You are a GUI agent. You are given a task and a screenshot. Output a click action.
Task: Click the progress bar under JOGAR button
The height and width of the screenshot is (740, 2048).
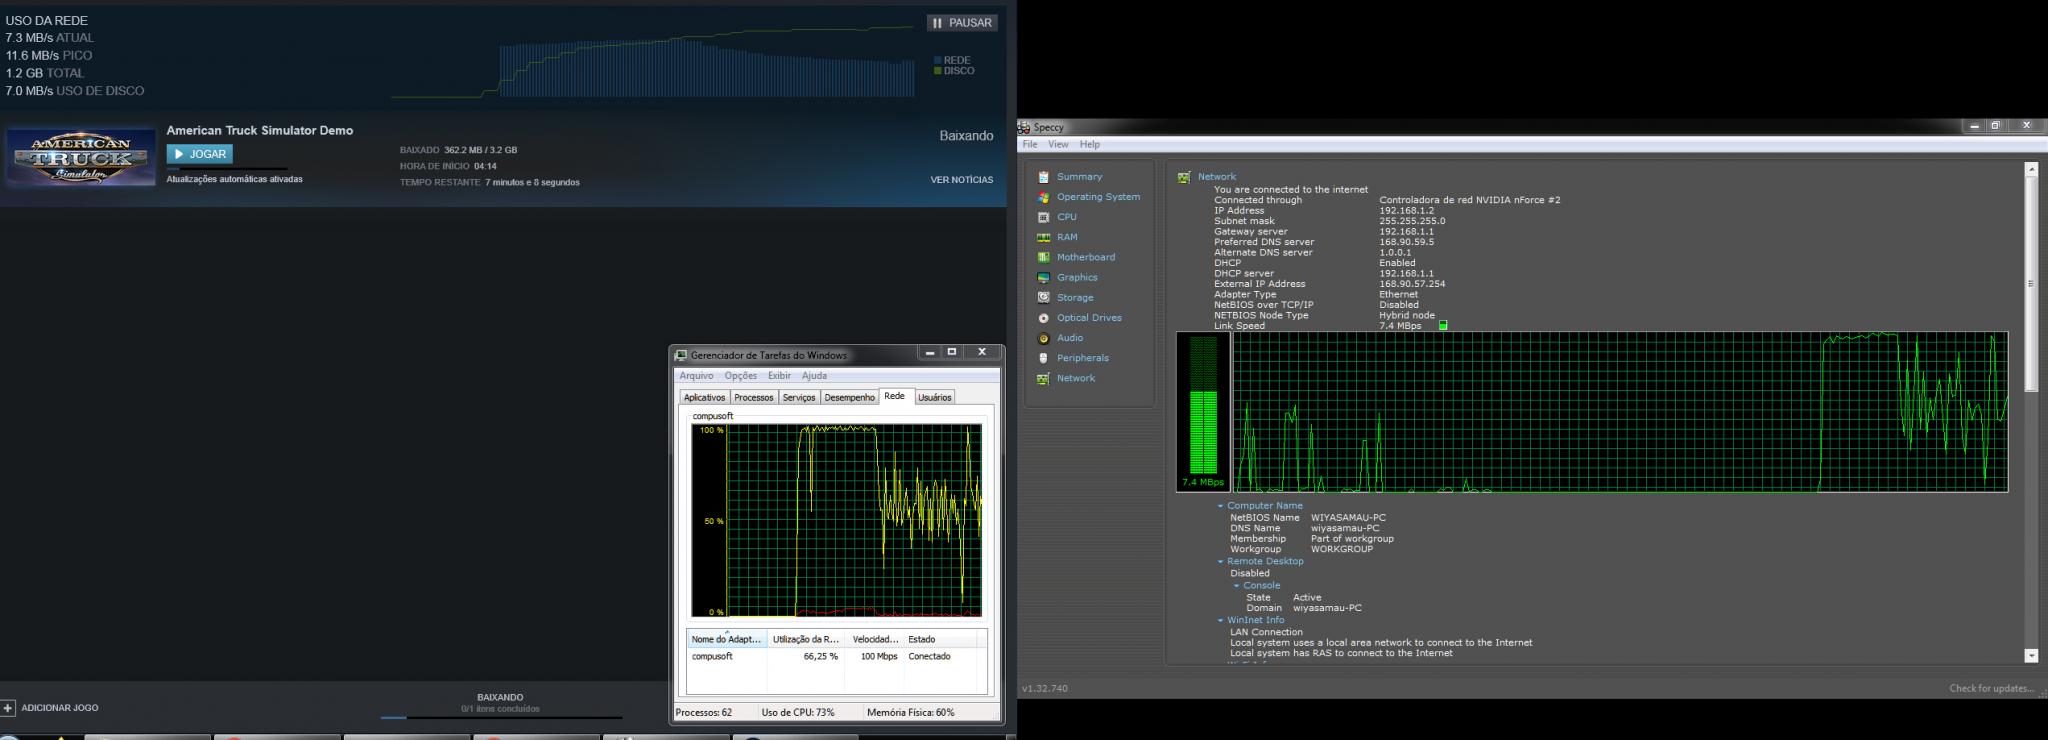[x=227, y=169]
